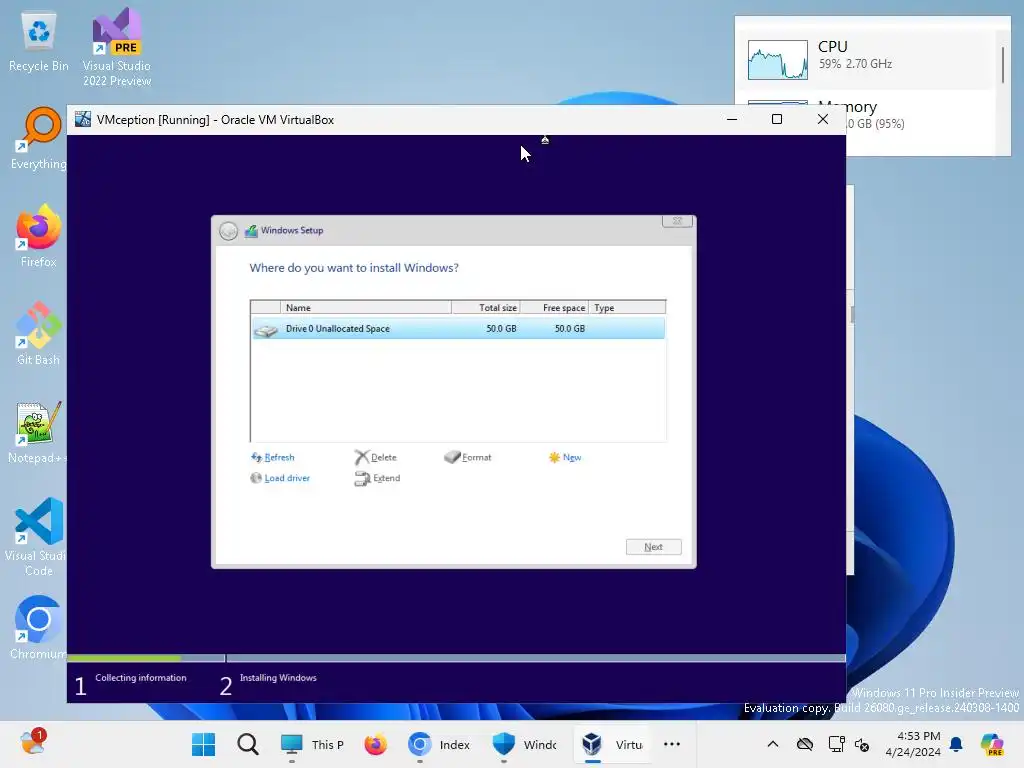This screenshot has height=768, width=1024.
Task: Click the back arrow in Windows Setup
Action: tap(229, 231)
